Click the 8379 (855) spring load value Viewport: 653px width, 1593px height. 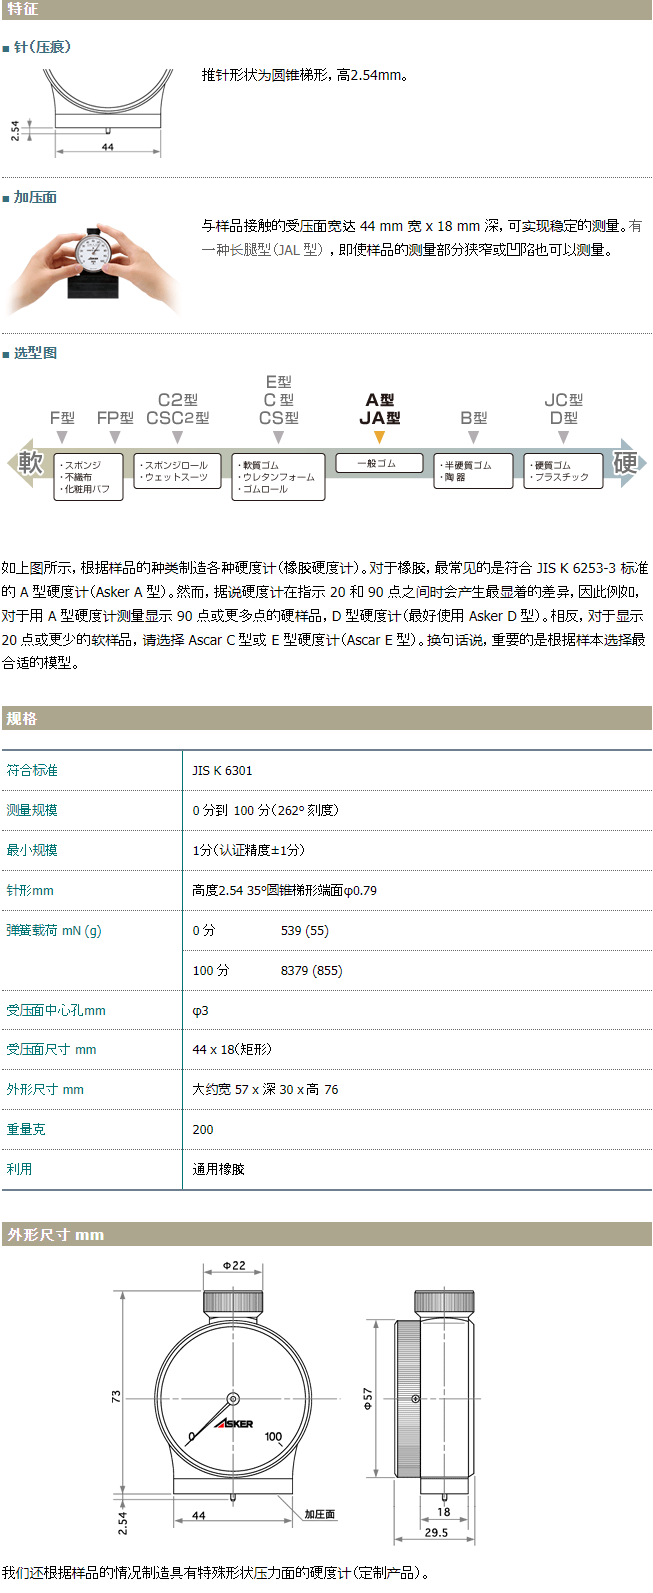(312, 970)
